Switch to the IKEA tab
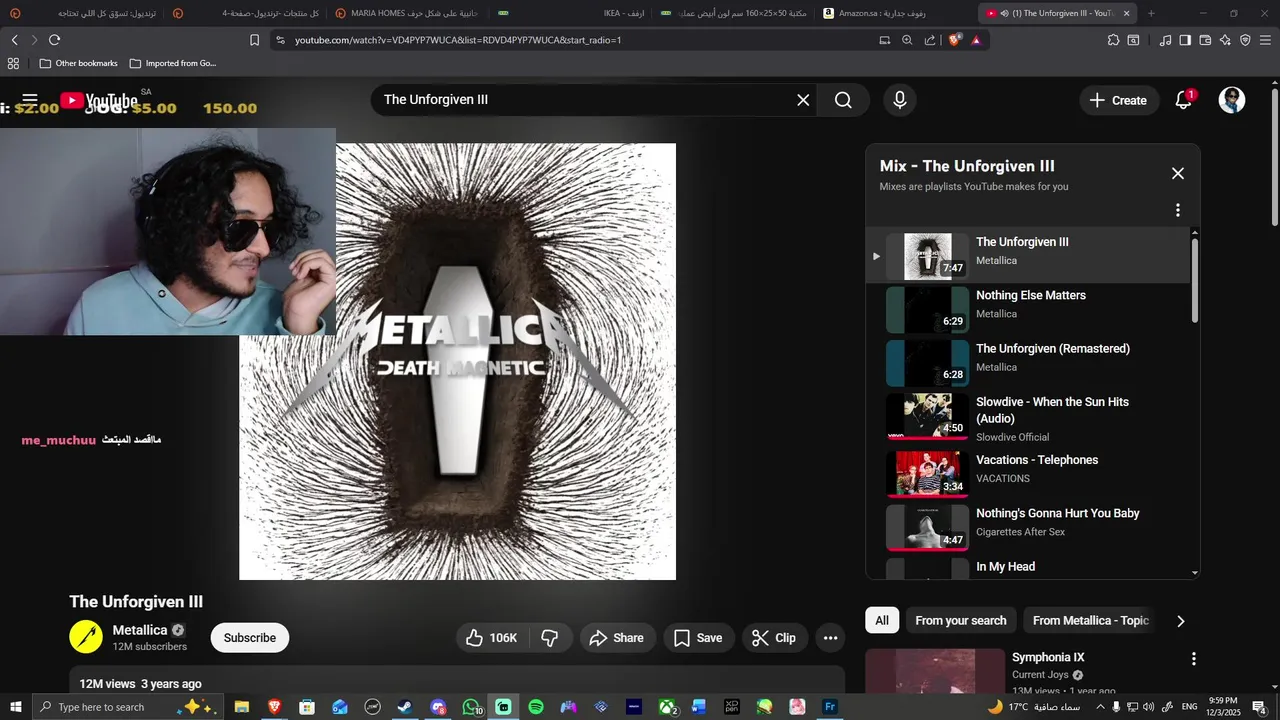This screenshot has height=720, width=1280. (572, 13)
